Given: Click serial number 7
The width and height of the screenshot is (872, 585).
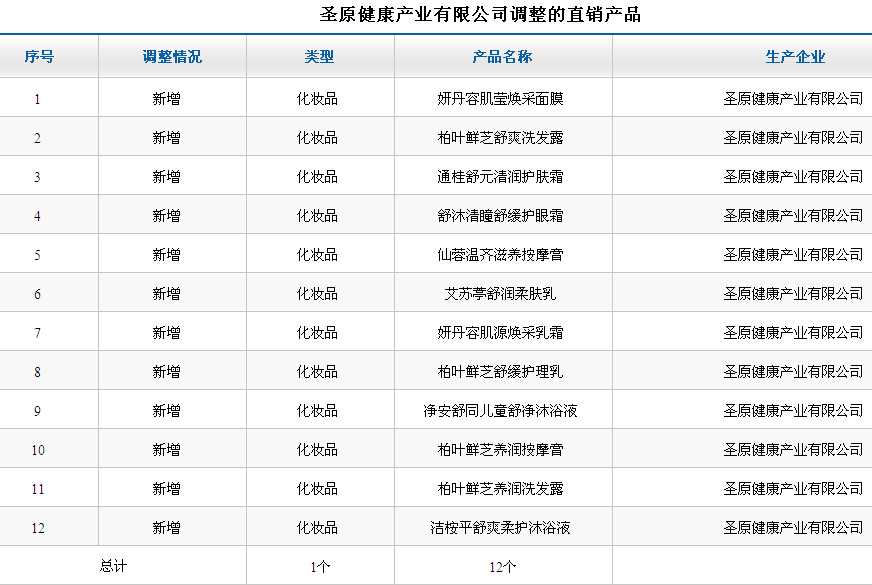Looking at the screenshot, I should pos(37,333).
